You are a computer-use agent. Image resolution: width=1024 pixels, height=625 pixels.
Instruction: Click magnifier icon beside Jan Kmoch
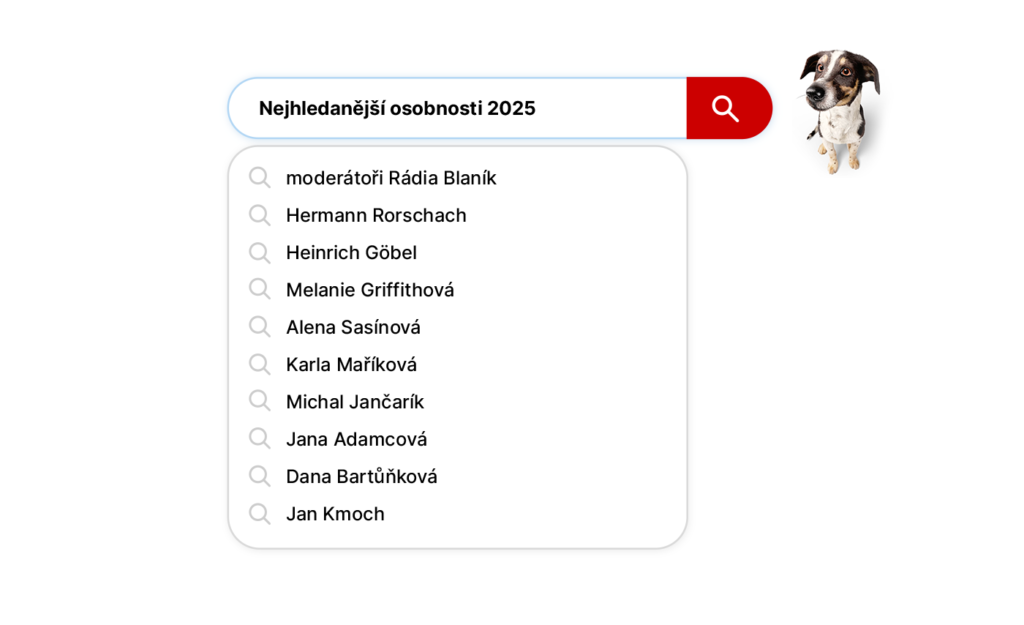pyautogui.click(x=260, y=514)
